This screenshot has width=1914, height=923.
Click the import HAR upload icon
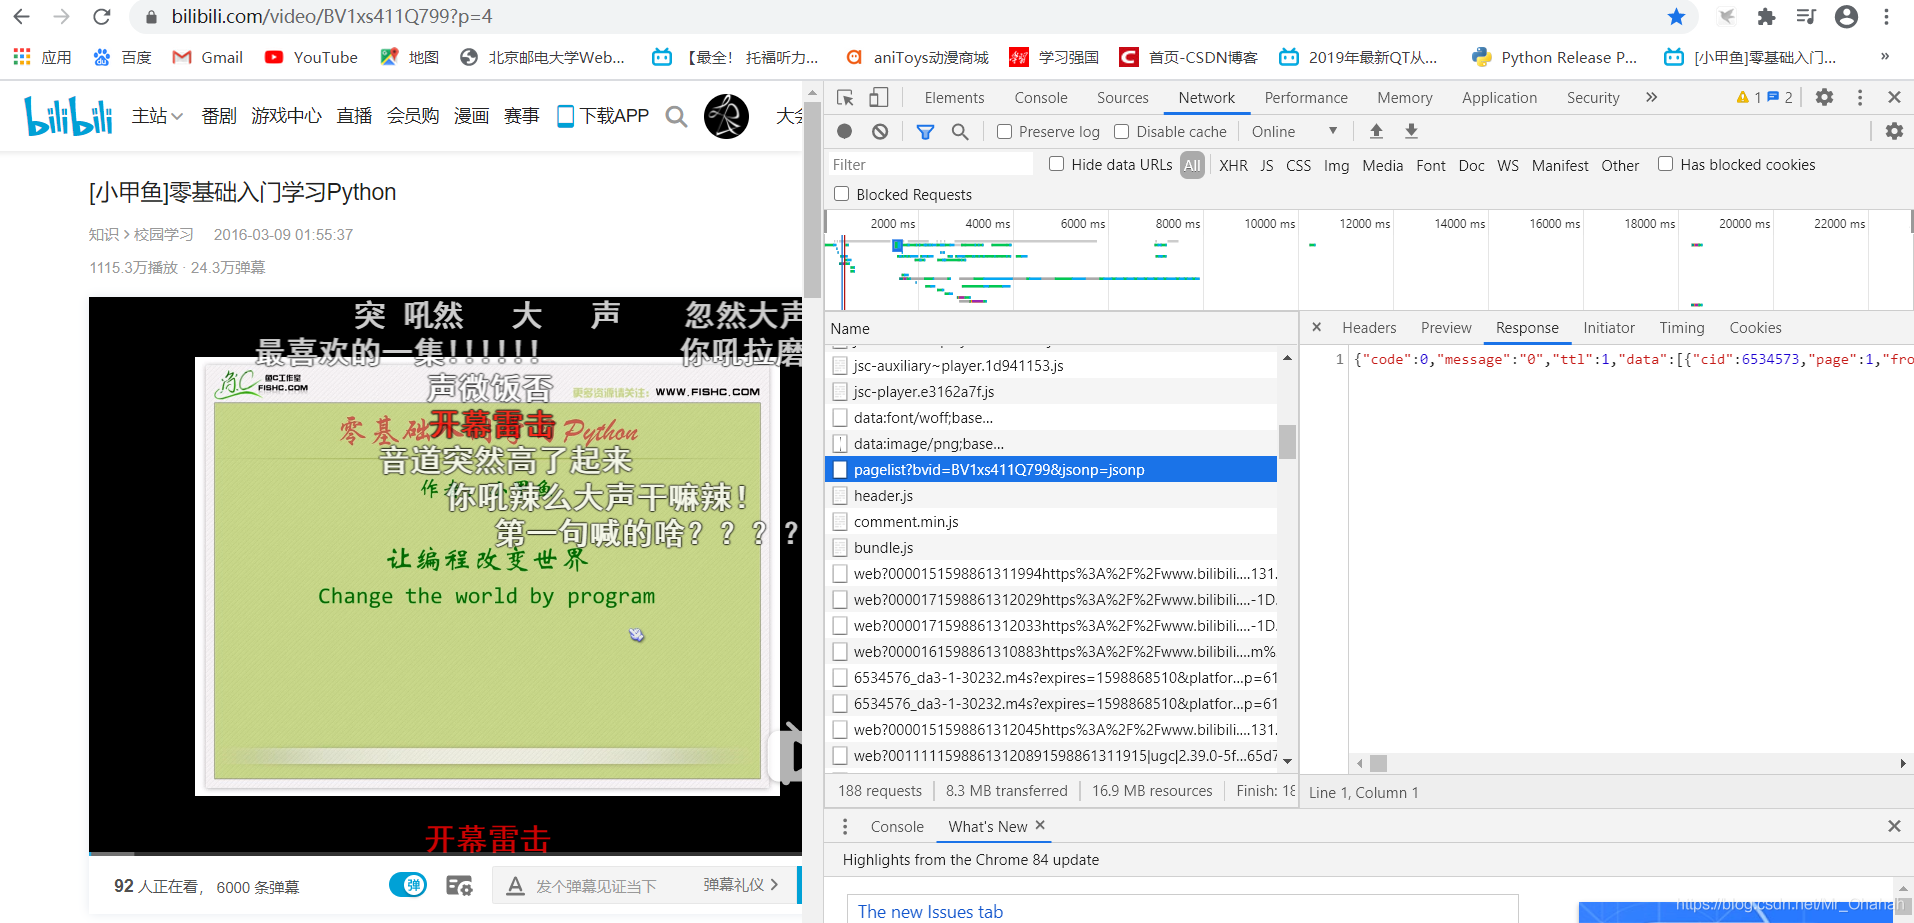(x=1376, y=131)
